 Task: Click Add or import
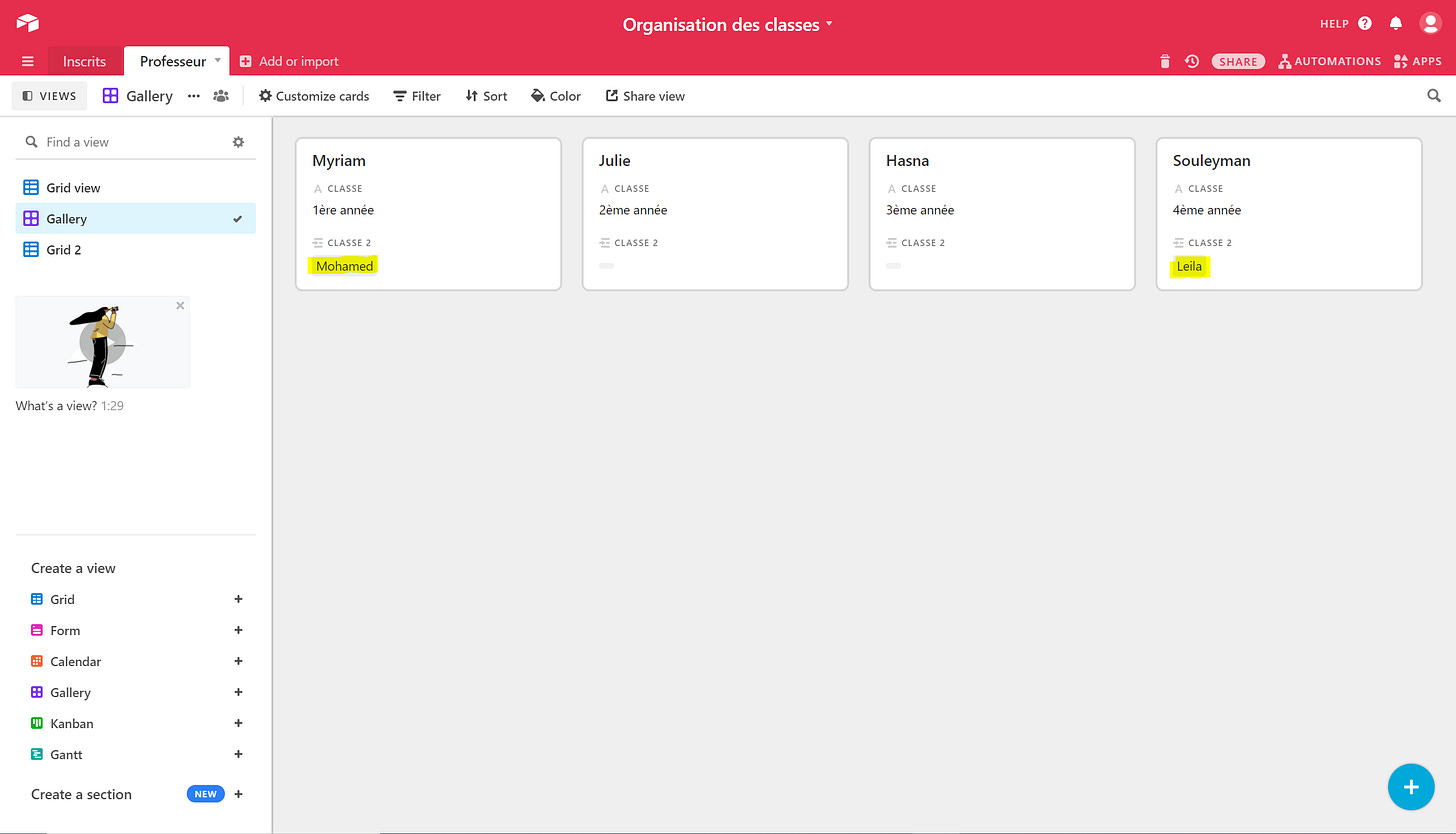click(289, 61)
